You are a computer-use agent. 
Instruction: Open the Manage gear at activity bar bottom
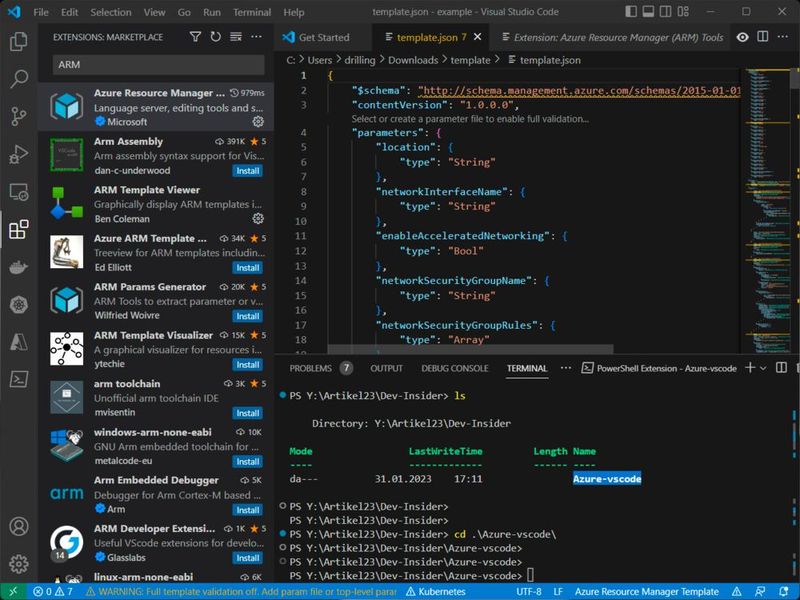pyautogui.click(x=19, y=564)
